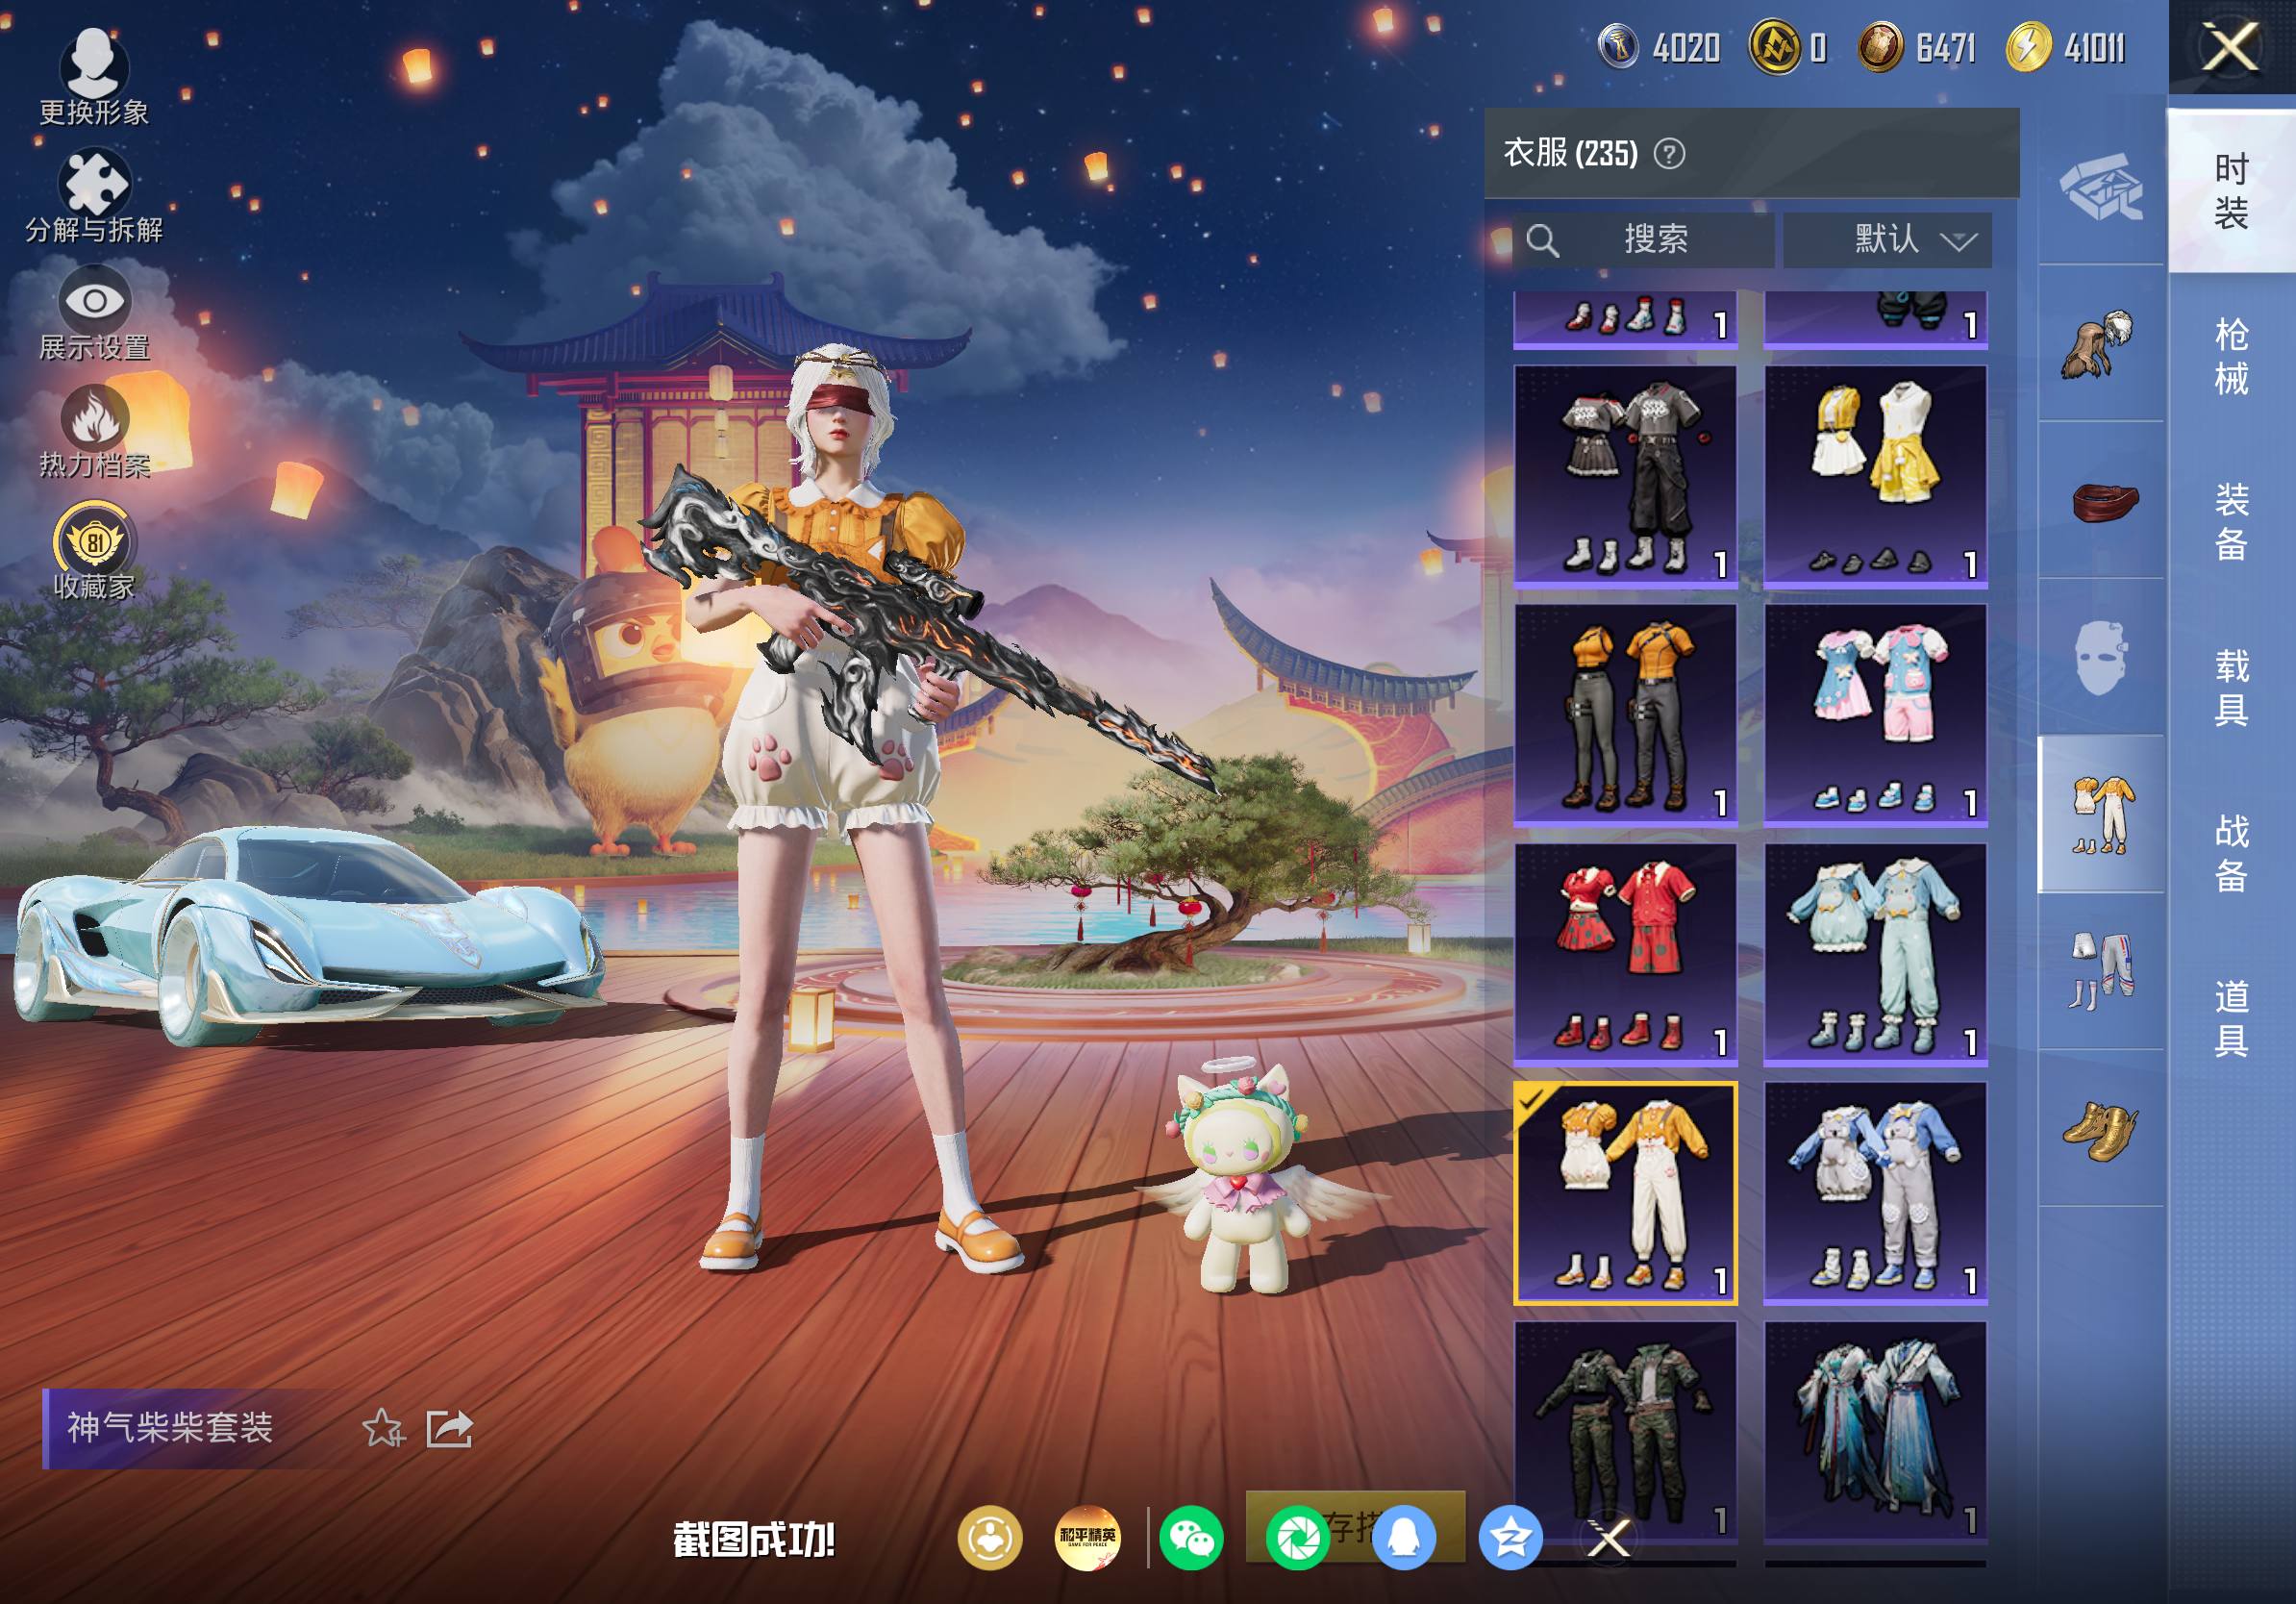Select the light teal pajama outfit
Viewport: 2296px width, 1604px height.
(1875, 953)
